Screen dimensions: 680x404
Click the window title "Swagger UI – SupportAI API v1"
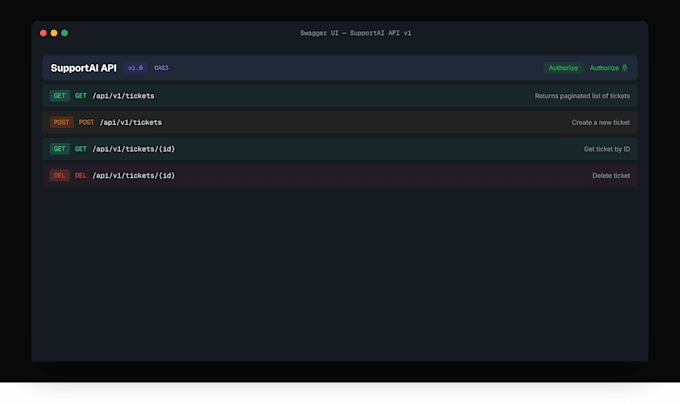point(356,33)
